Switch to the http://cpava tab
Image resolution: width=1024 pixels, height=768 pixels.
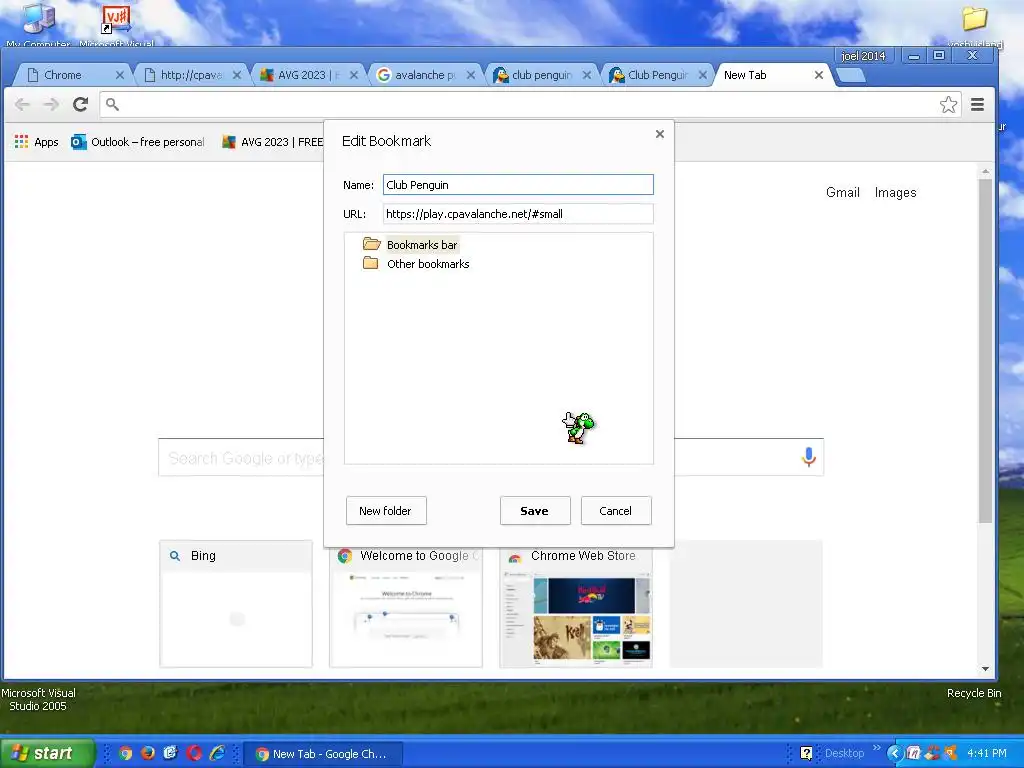click(191, 75)
